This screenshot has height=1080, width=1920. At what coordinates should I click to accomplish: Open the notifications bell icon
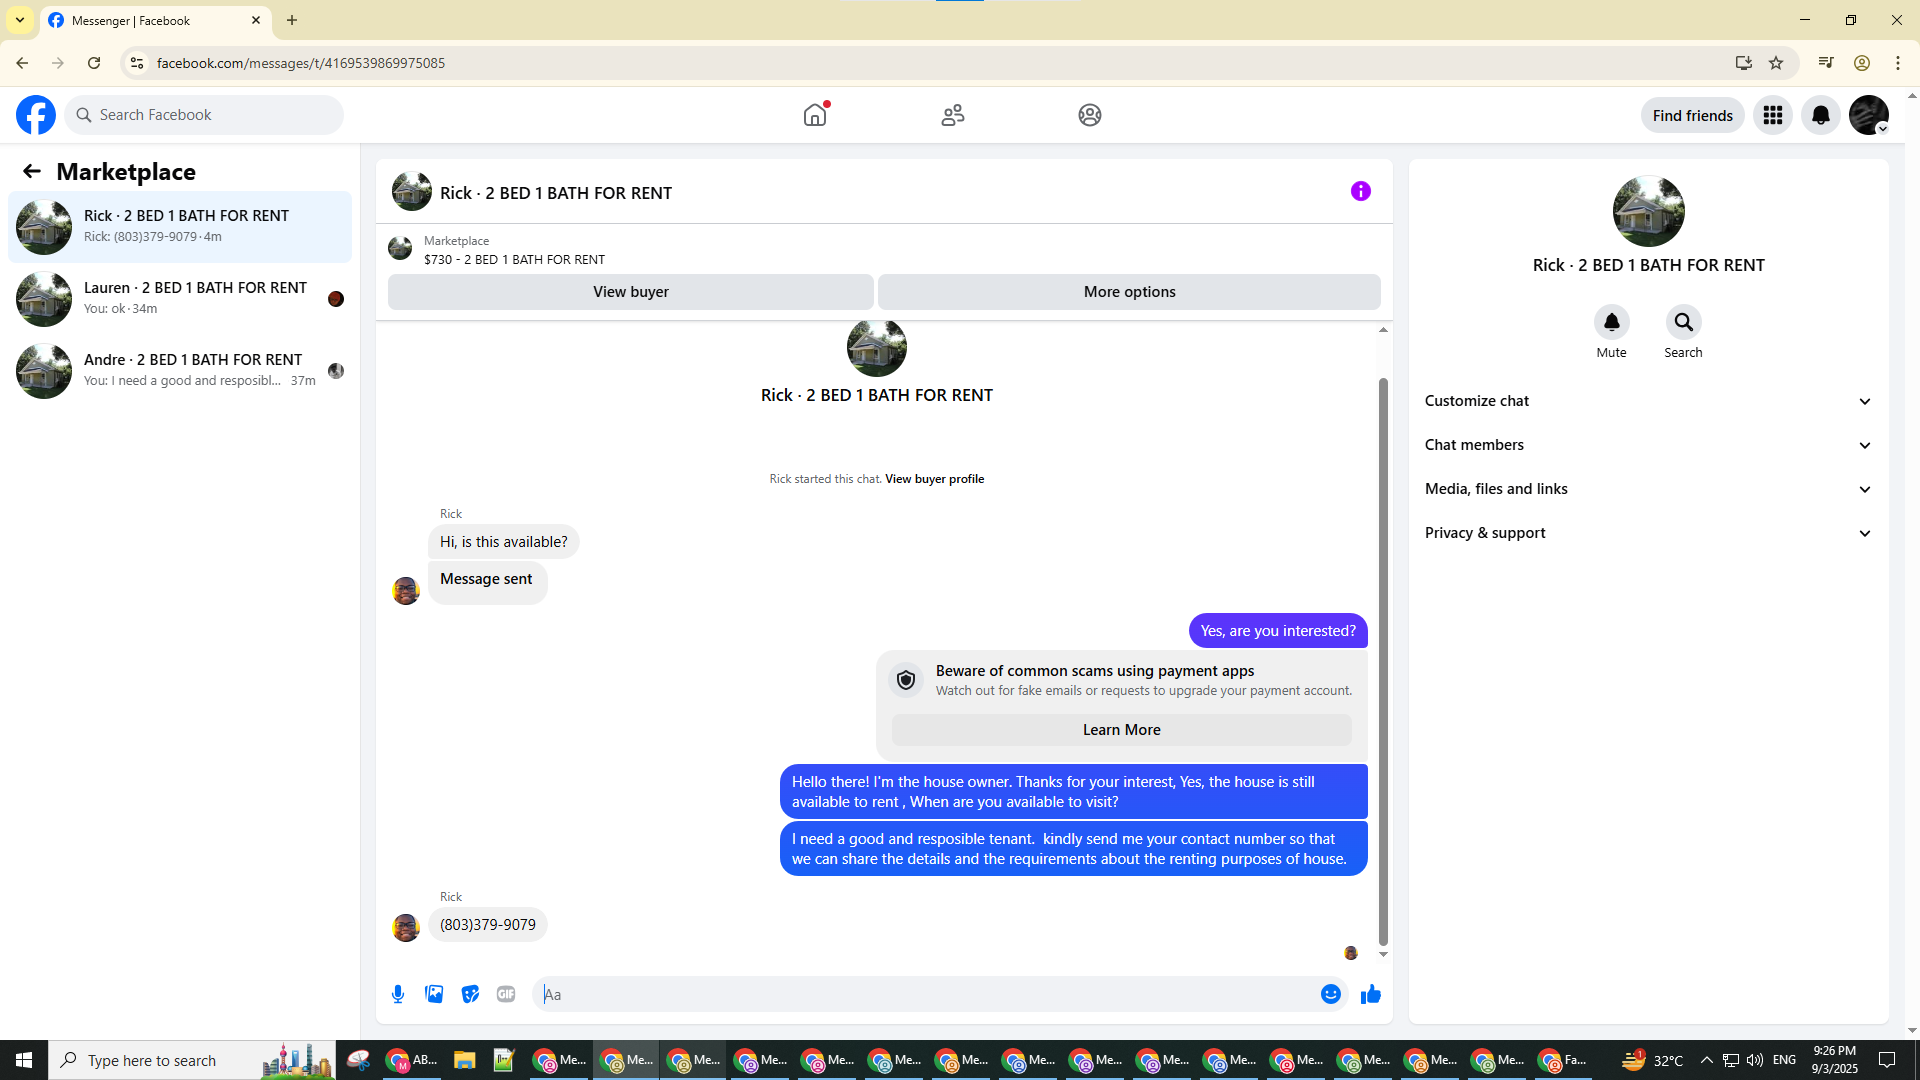1821,115
